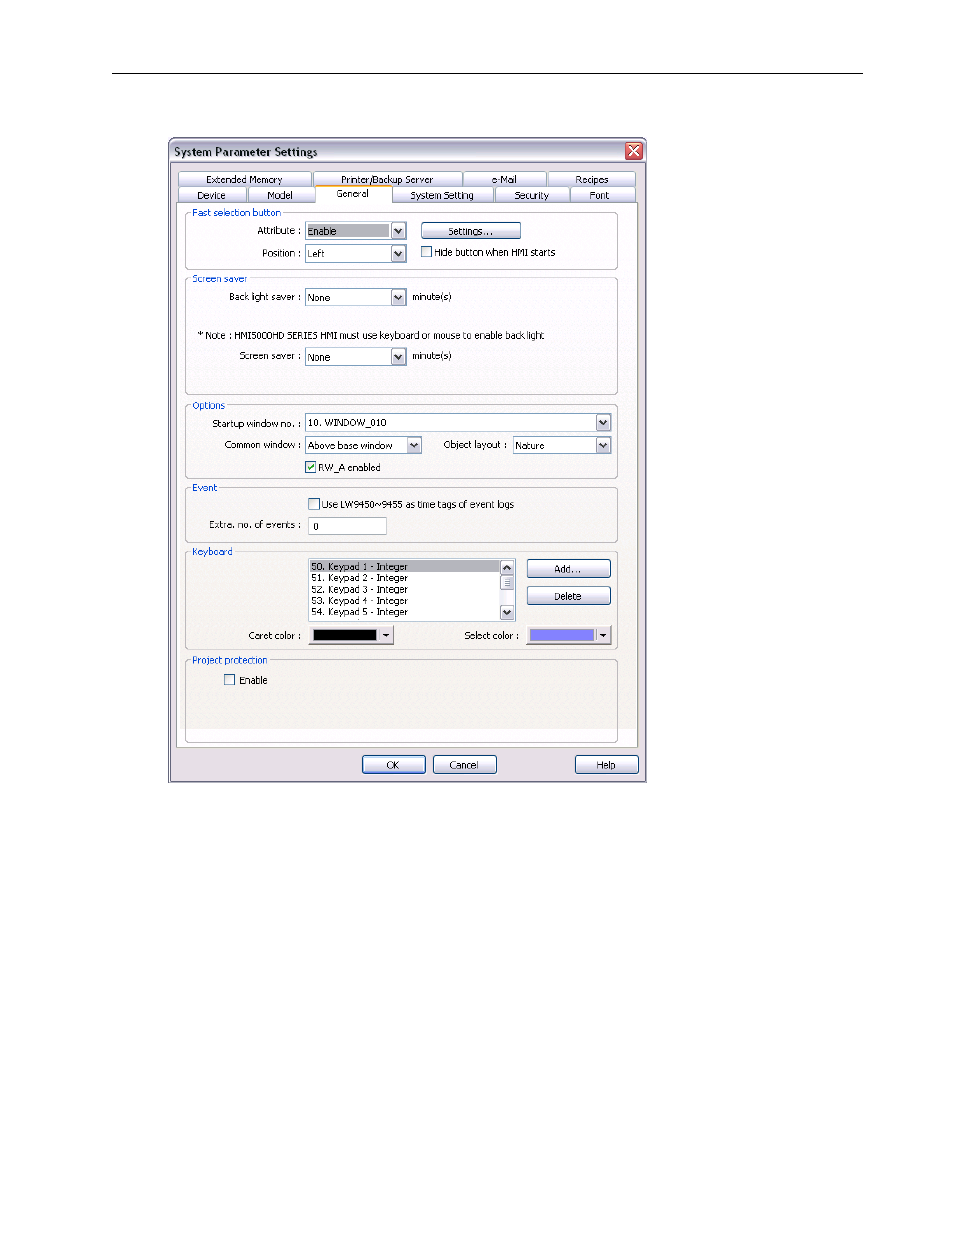Close the System Parameter Settings dialog
Viewport: 954px width, 1235px height.
point(634,151)
